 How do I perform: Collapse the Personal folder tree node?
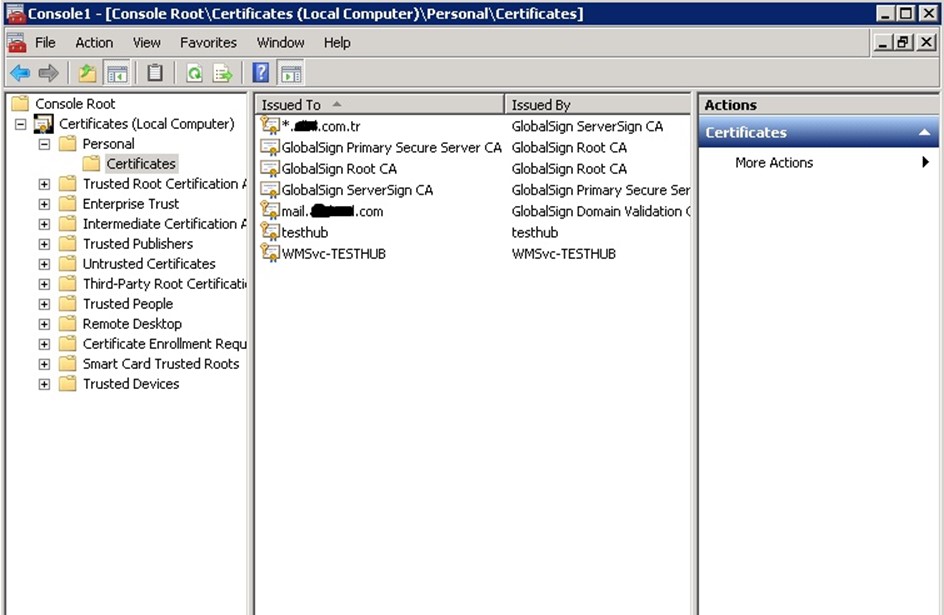click(44, 144)
